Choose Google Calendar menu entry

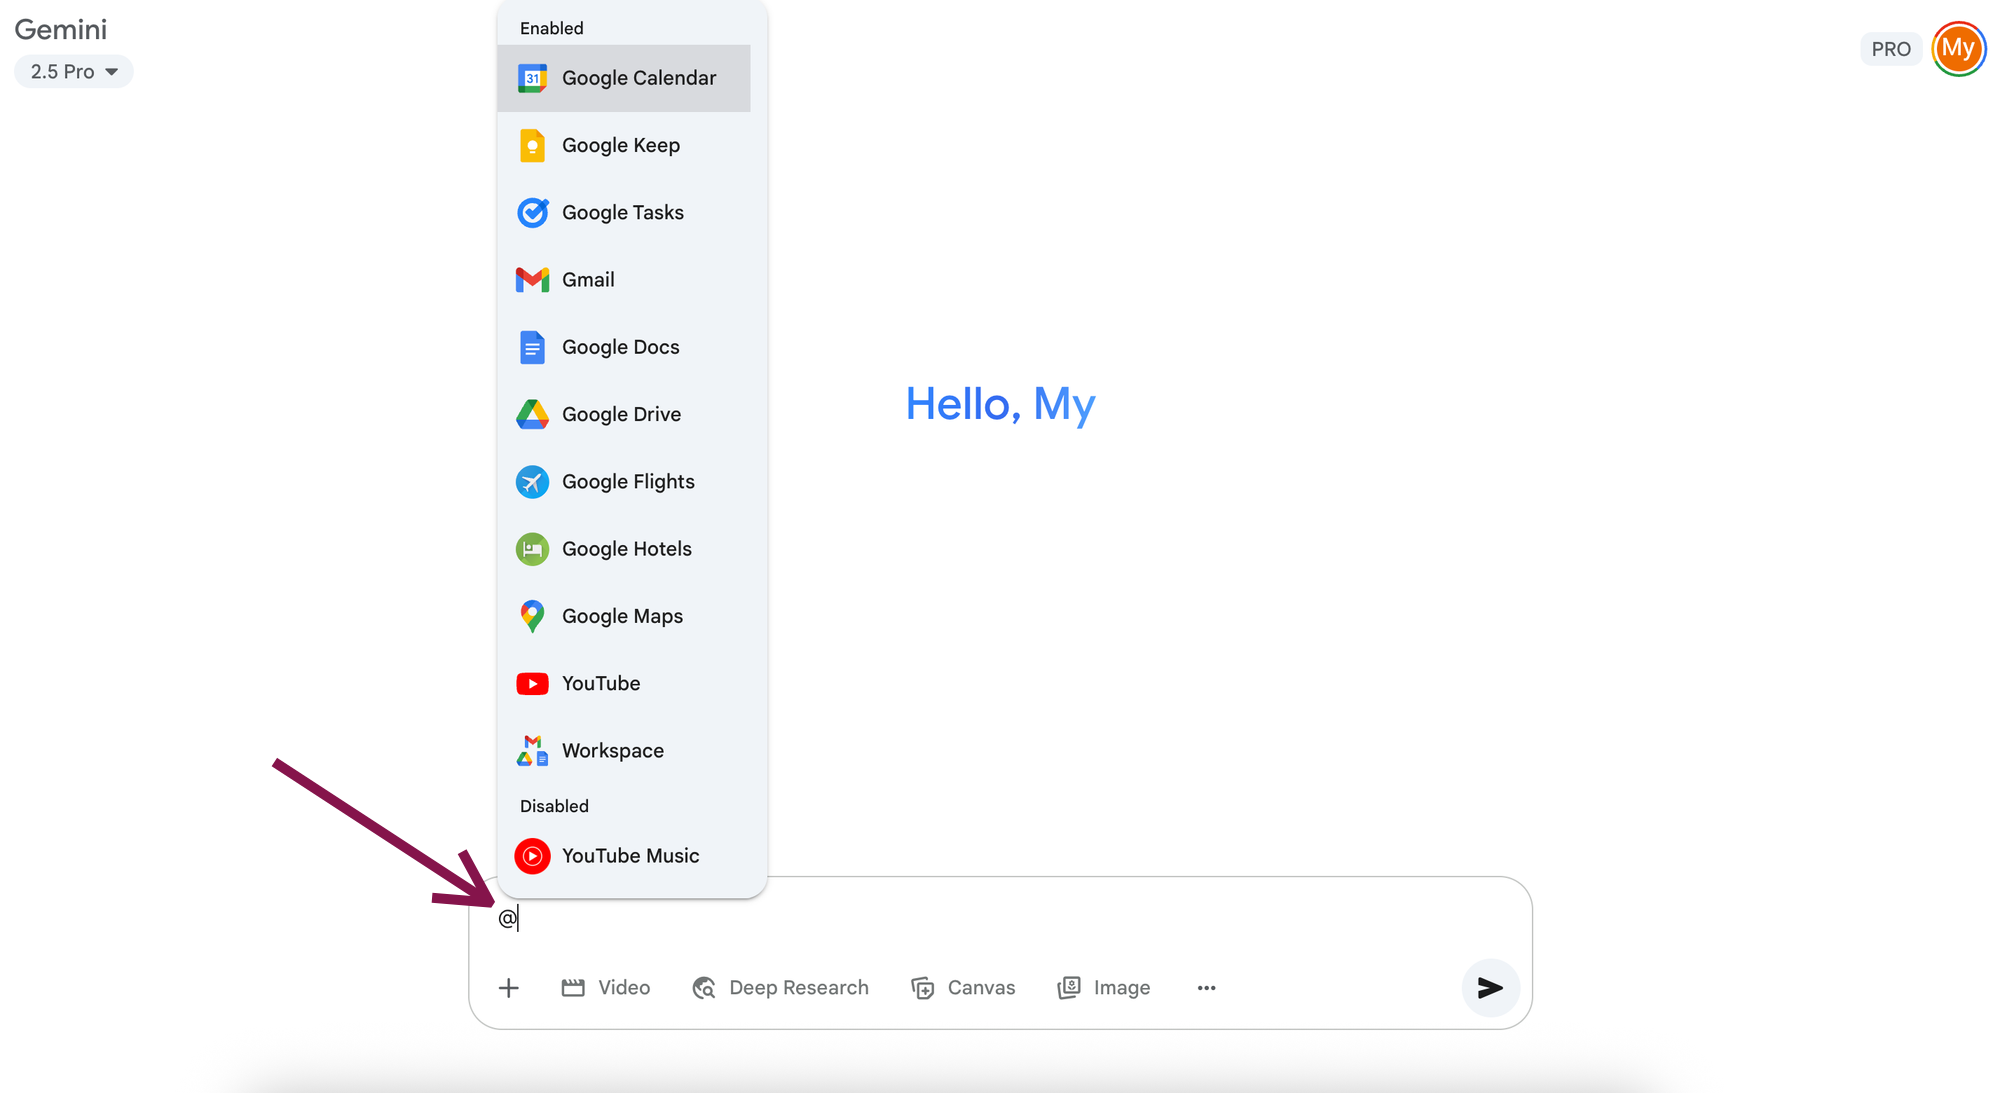click(x=624, y=78)
